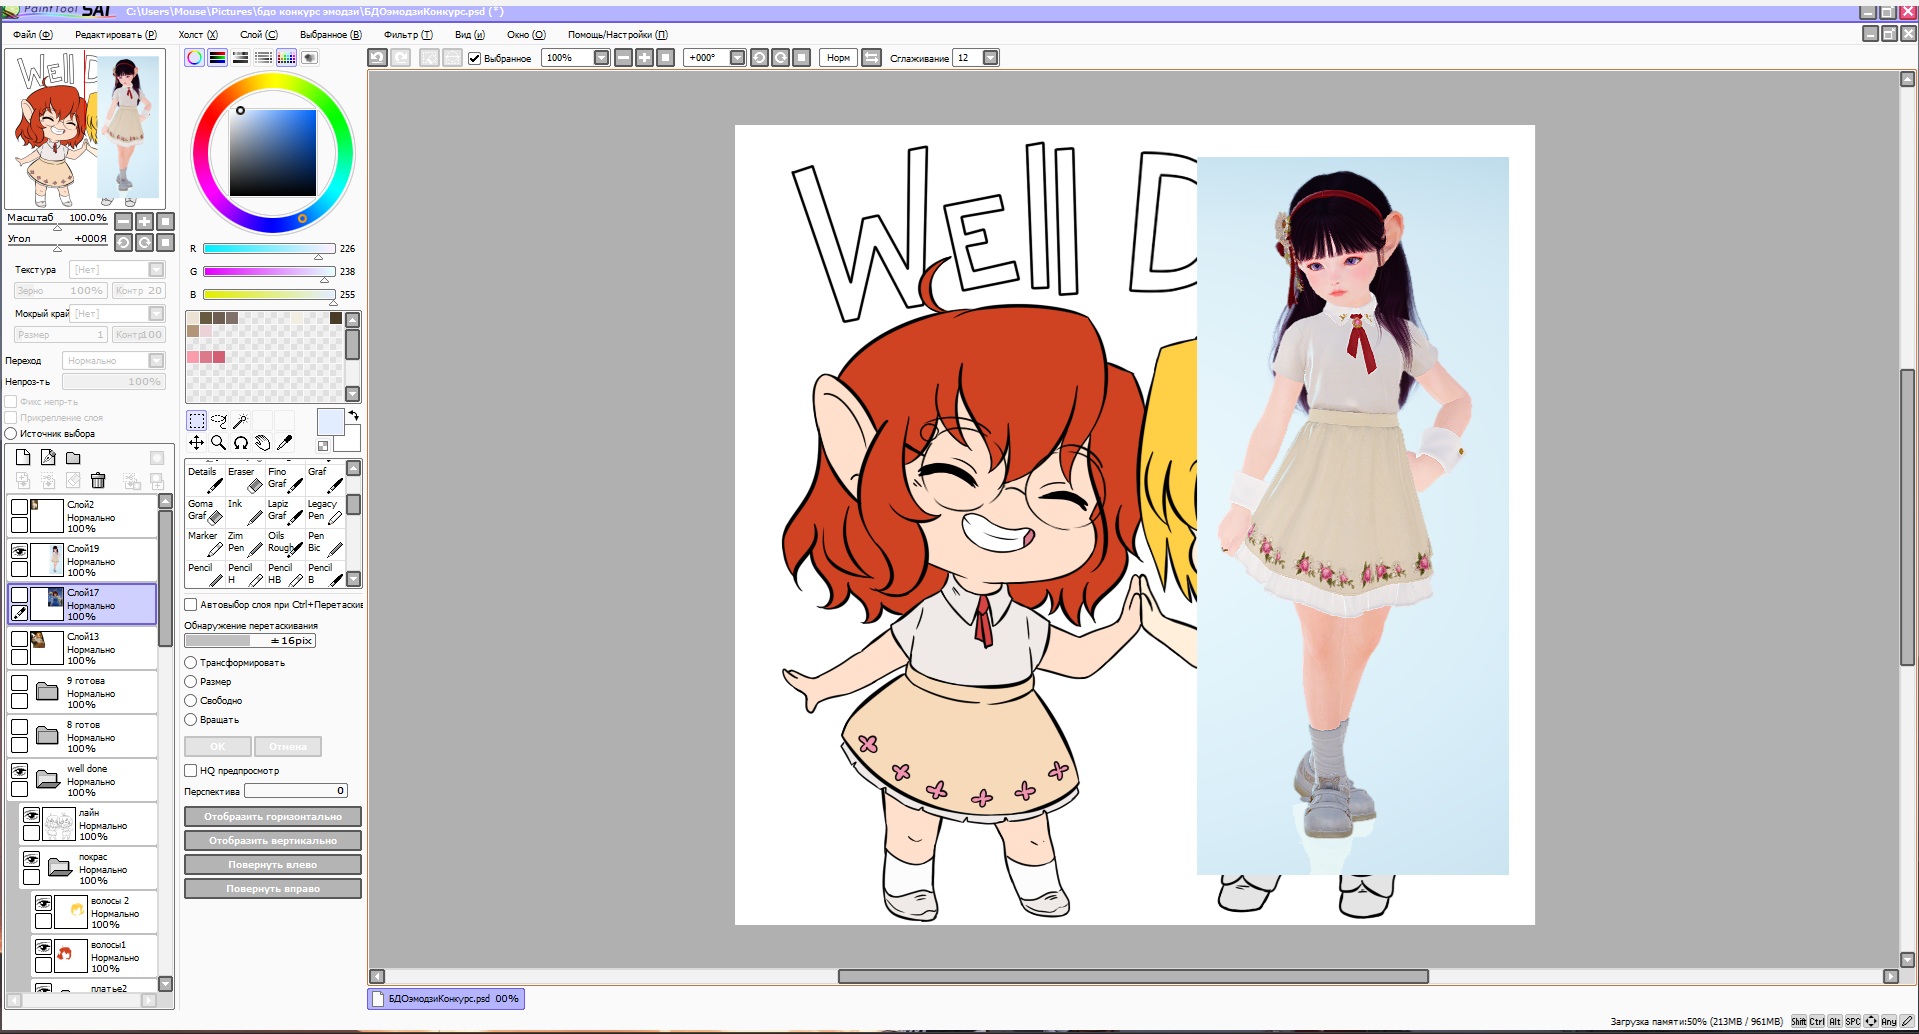The width and height of the screenshot is (1919, 1034).
Task: Hide layer Слой19 using its eye icon
Action: point(19,551)
